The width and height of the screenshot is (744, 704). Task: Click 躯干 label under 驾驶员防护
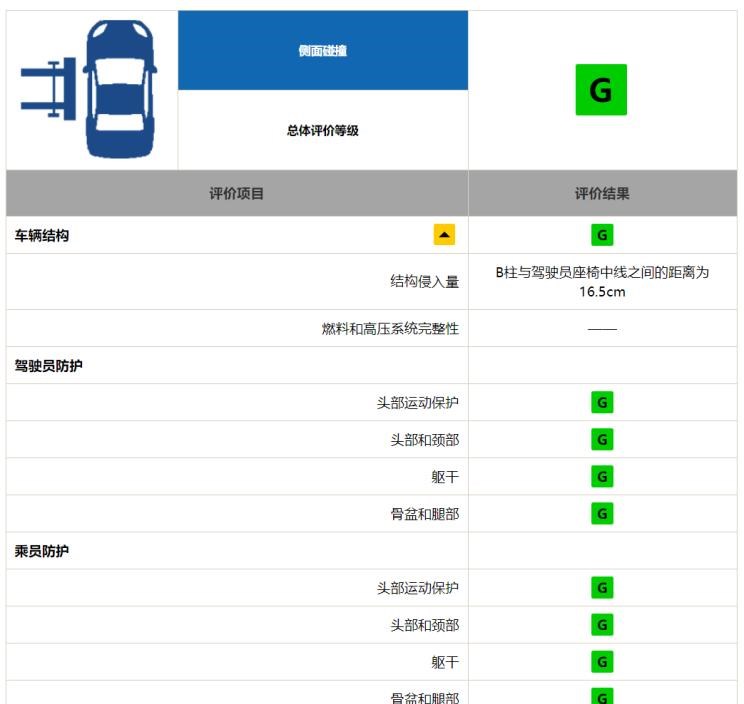tap(445, 477)
